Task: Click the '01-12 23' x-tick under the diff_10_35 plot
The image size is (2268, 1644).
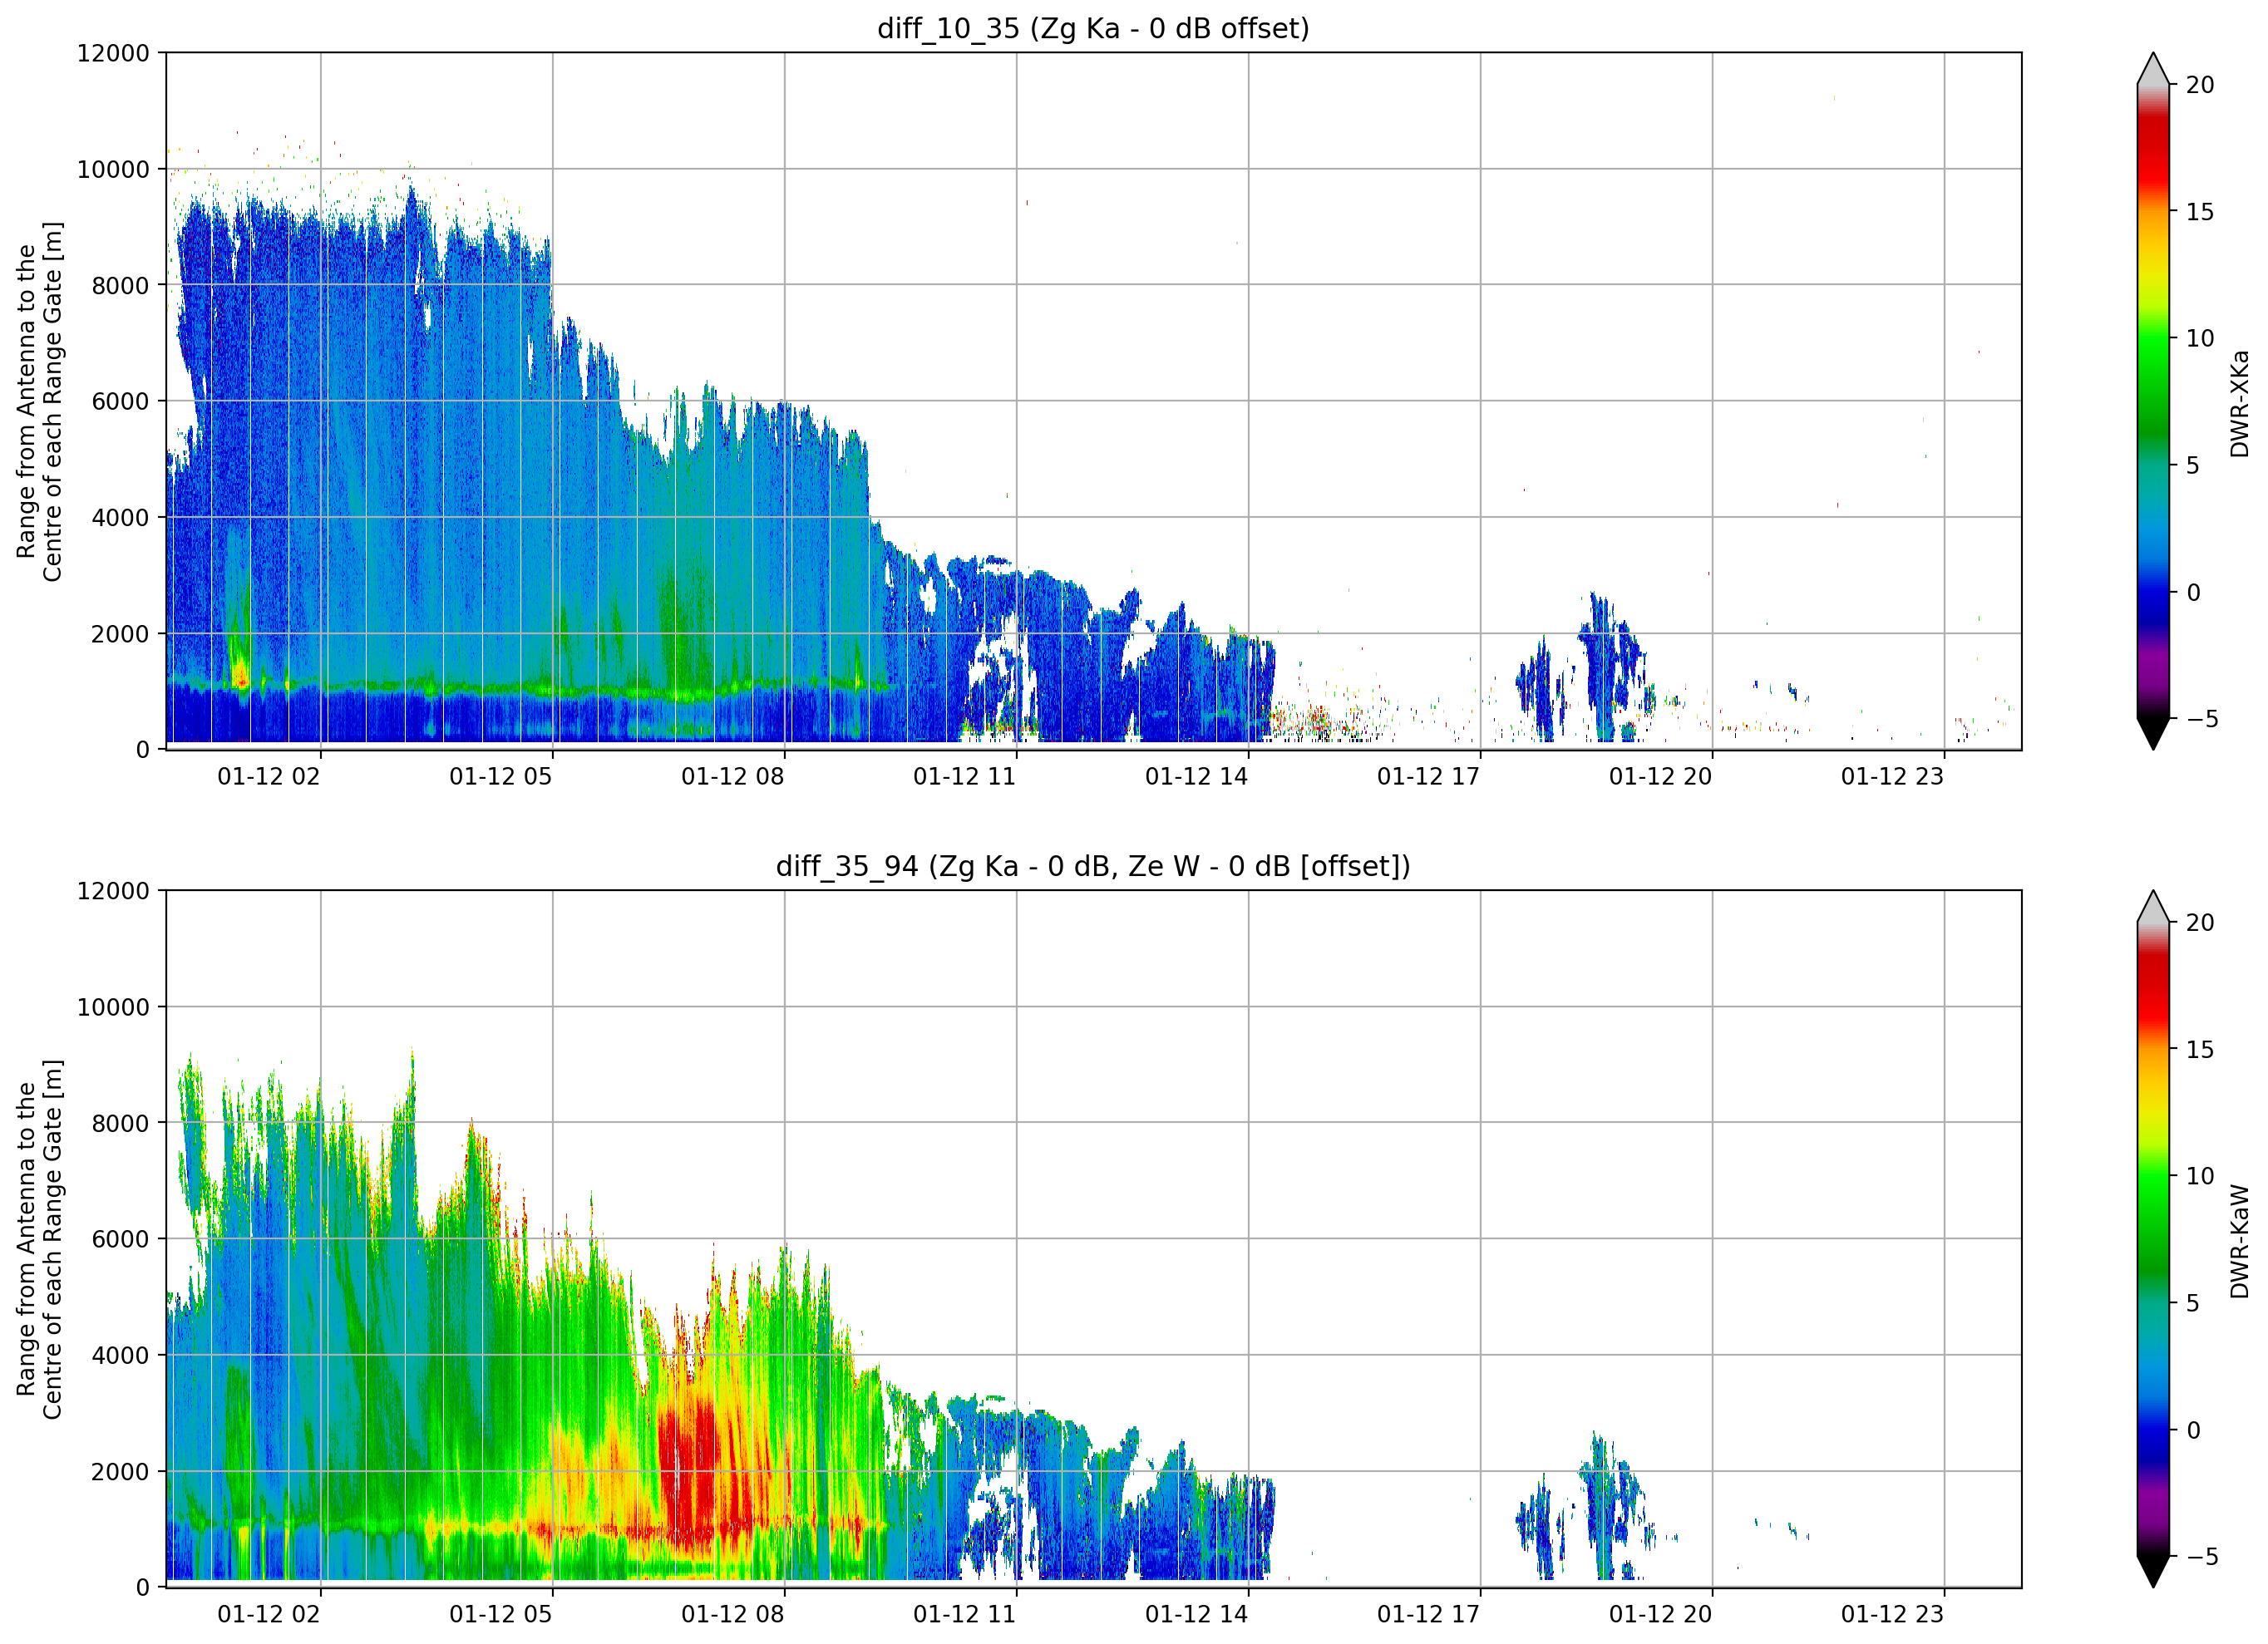Action: 1893,776
